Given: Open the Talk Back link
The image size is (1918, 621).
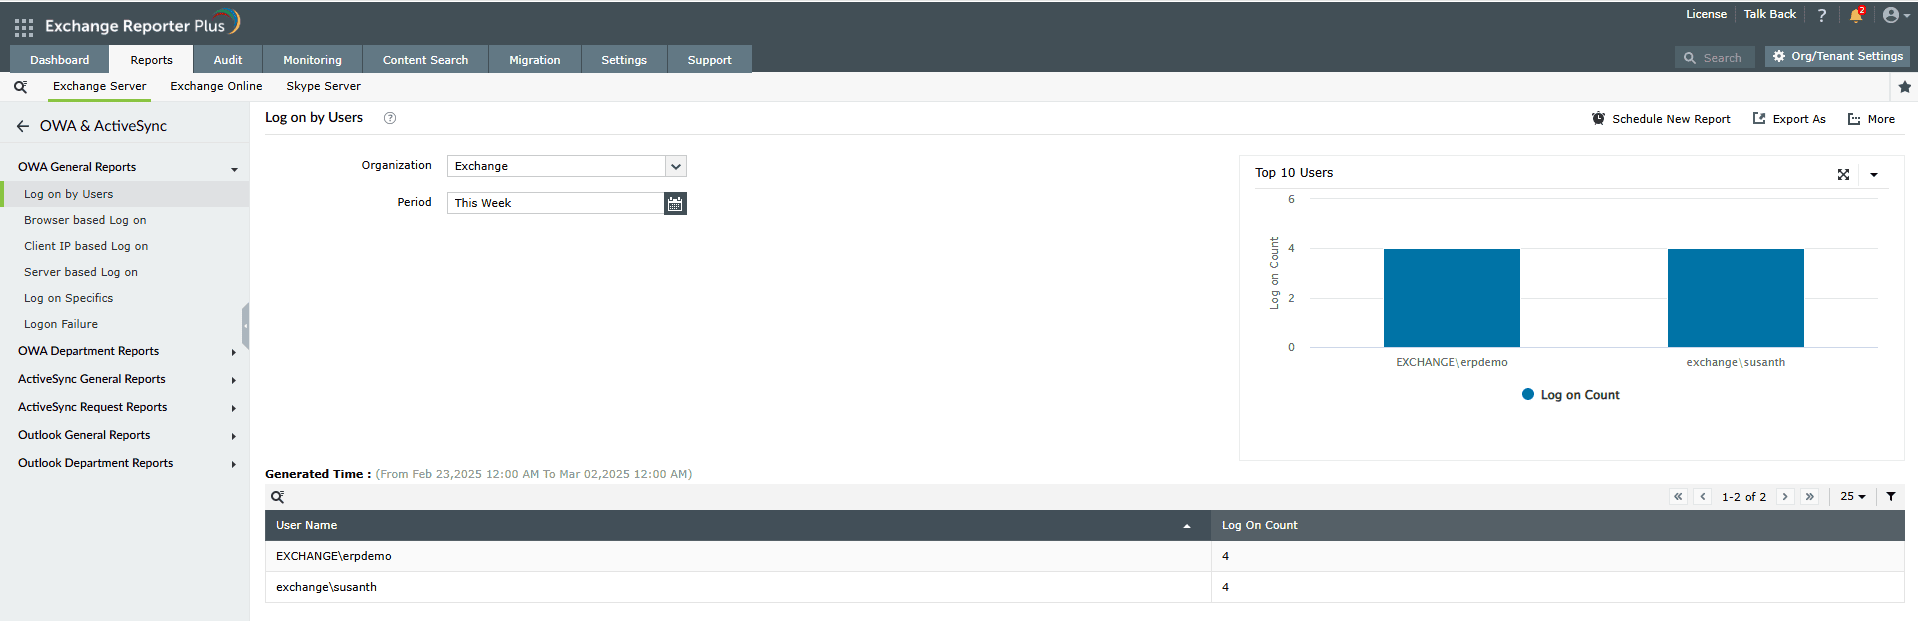Looking at the screenshot, I should 1770,14.
